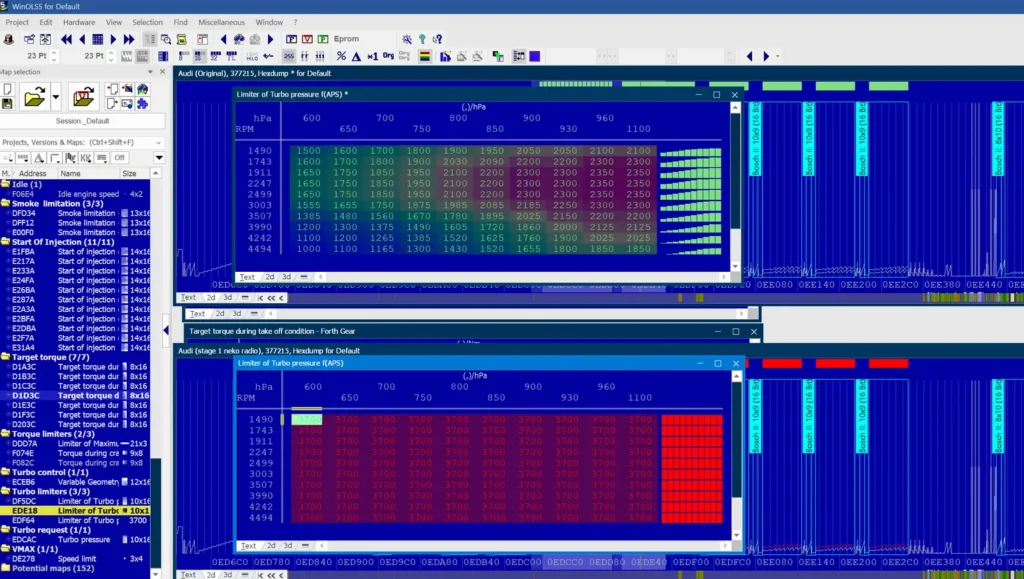The height and width of the screenshot is (579, 1024).
Task: Click the rainbow color-scale toolbar icon
Action: [424, 56]
